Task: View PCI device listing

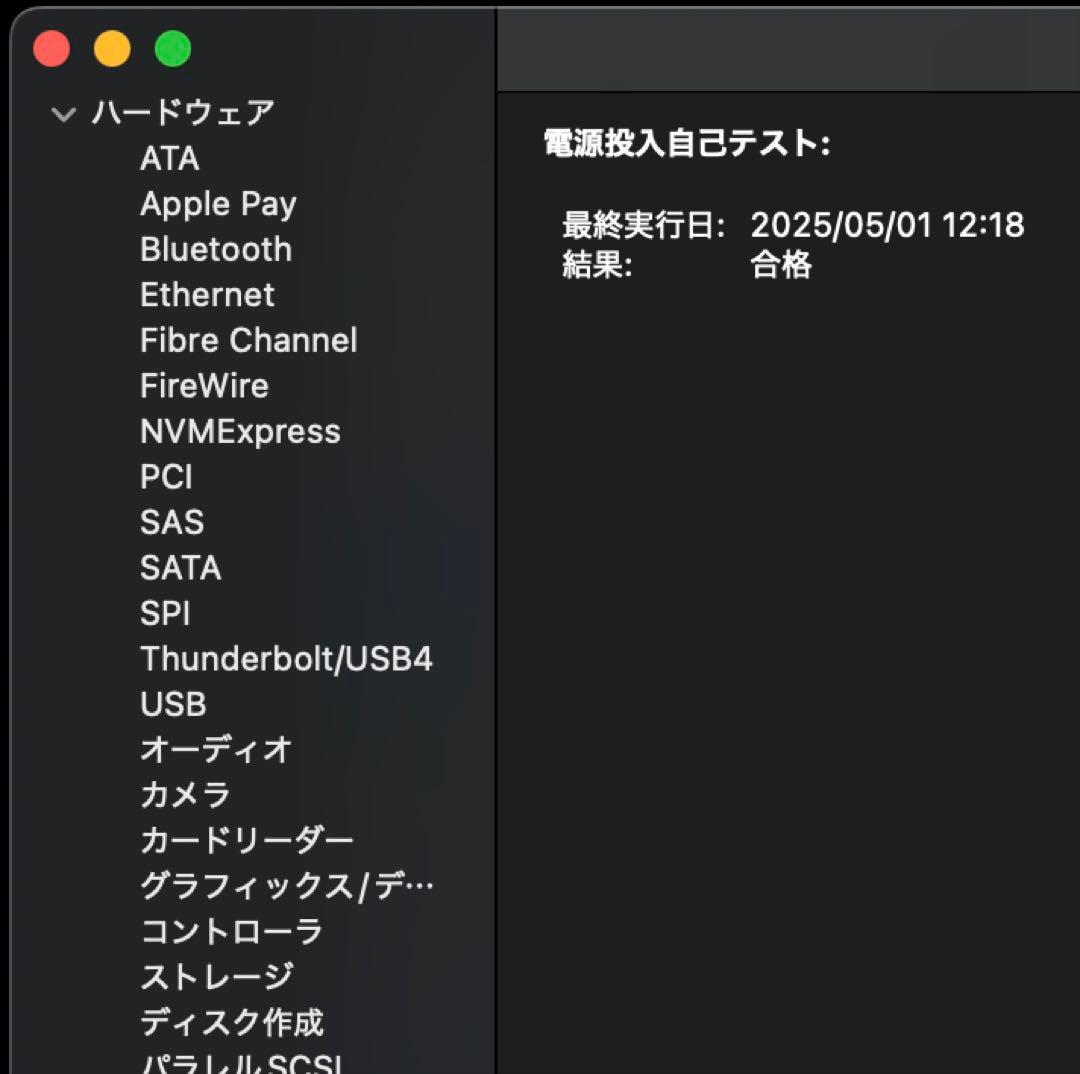Action: pyautogui.click(x=167, y=477)
